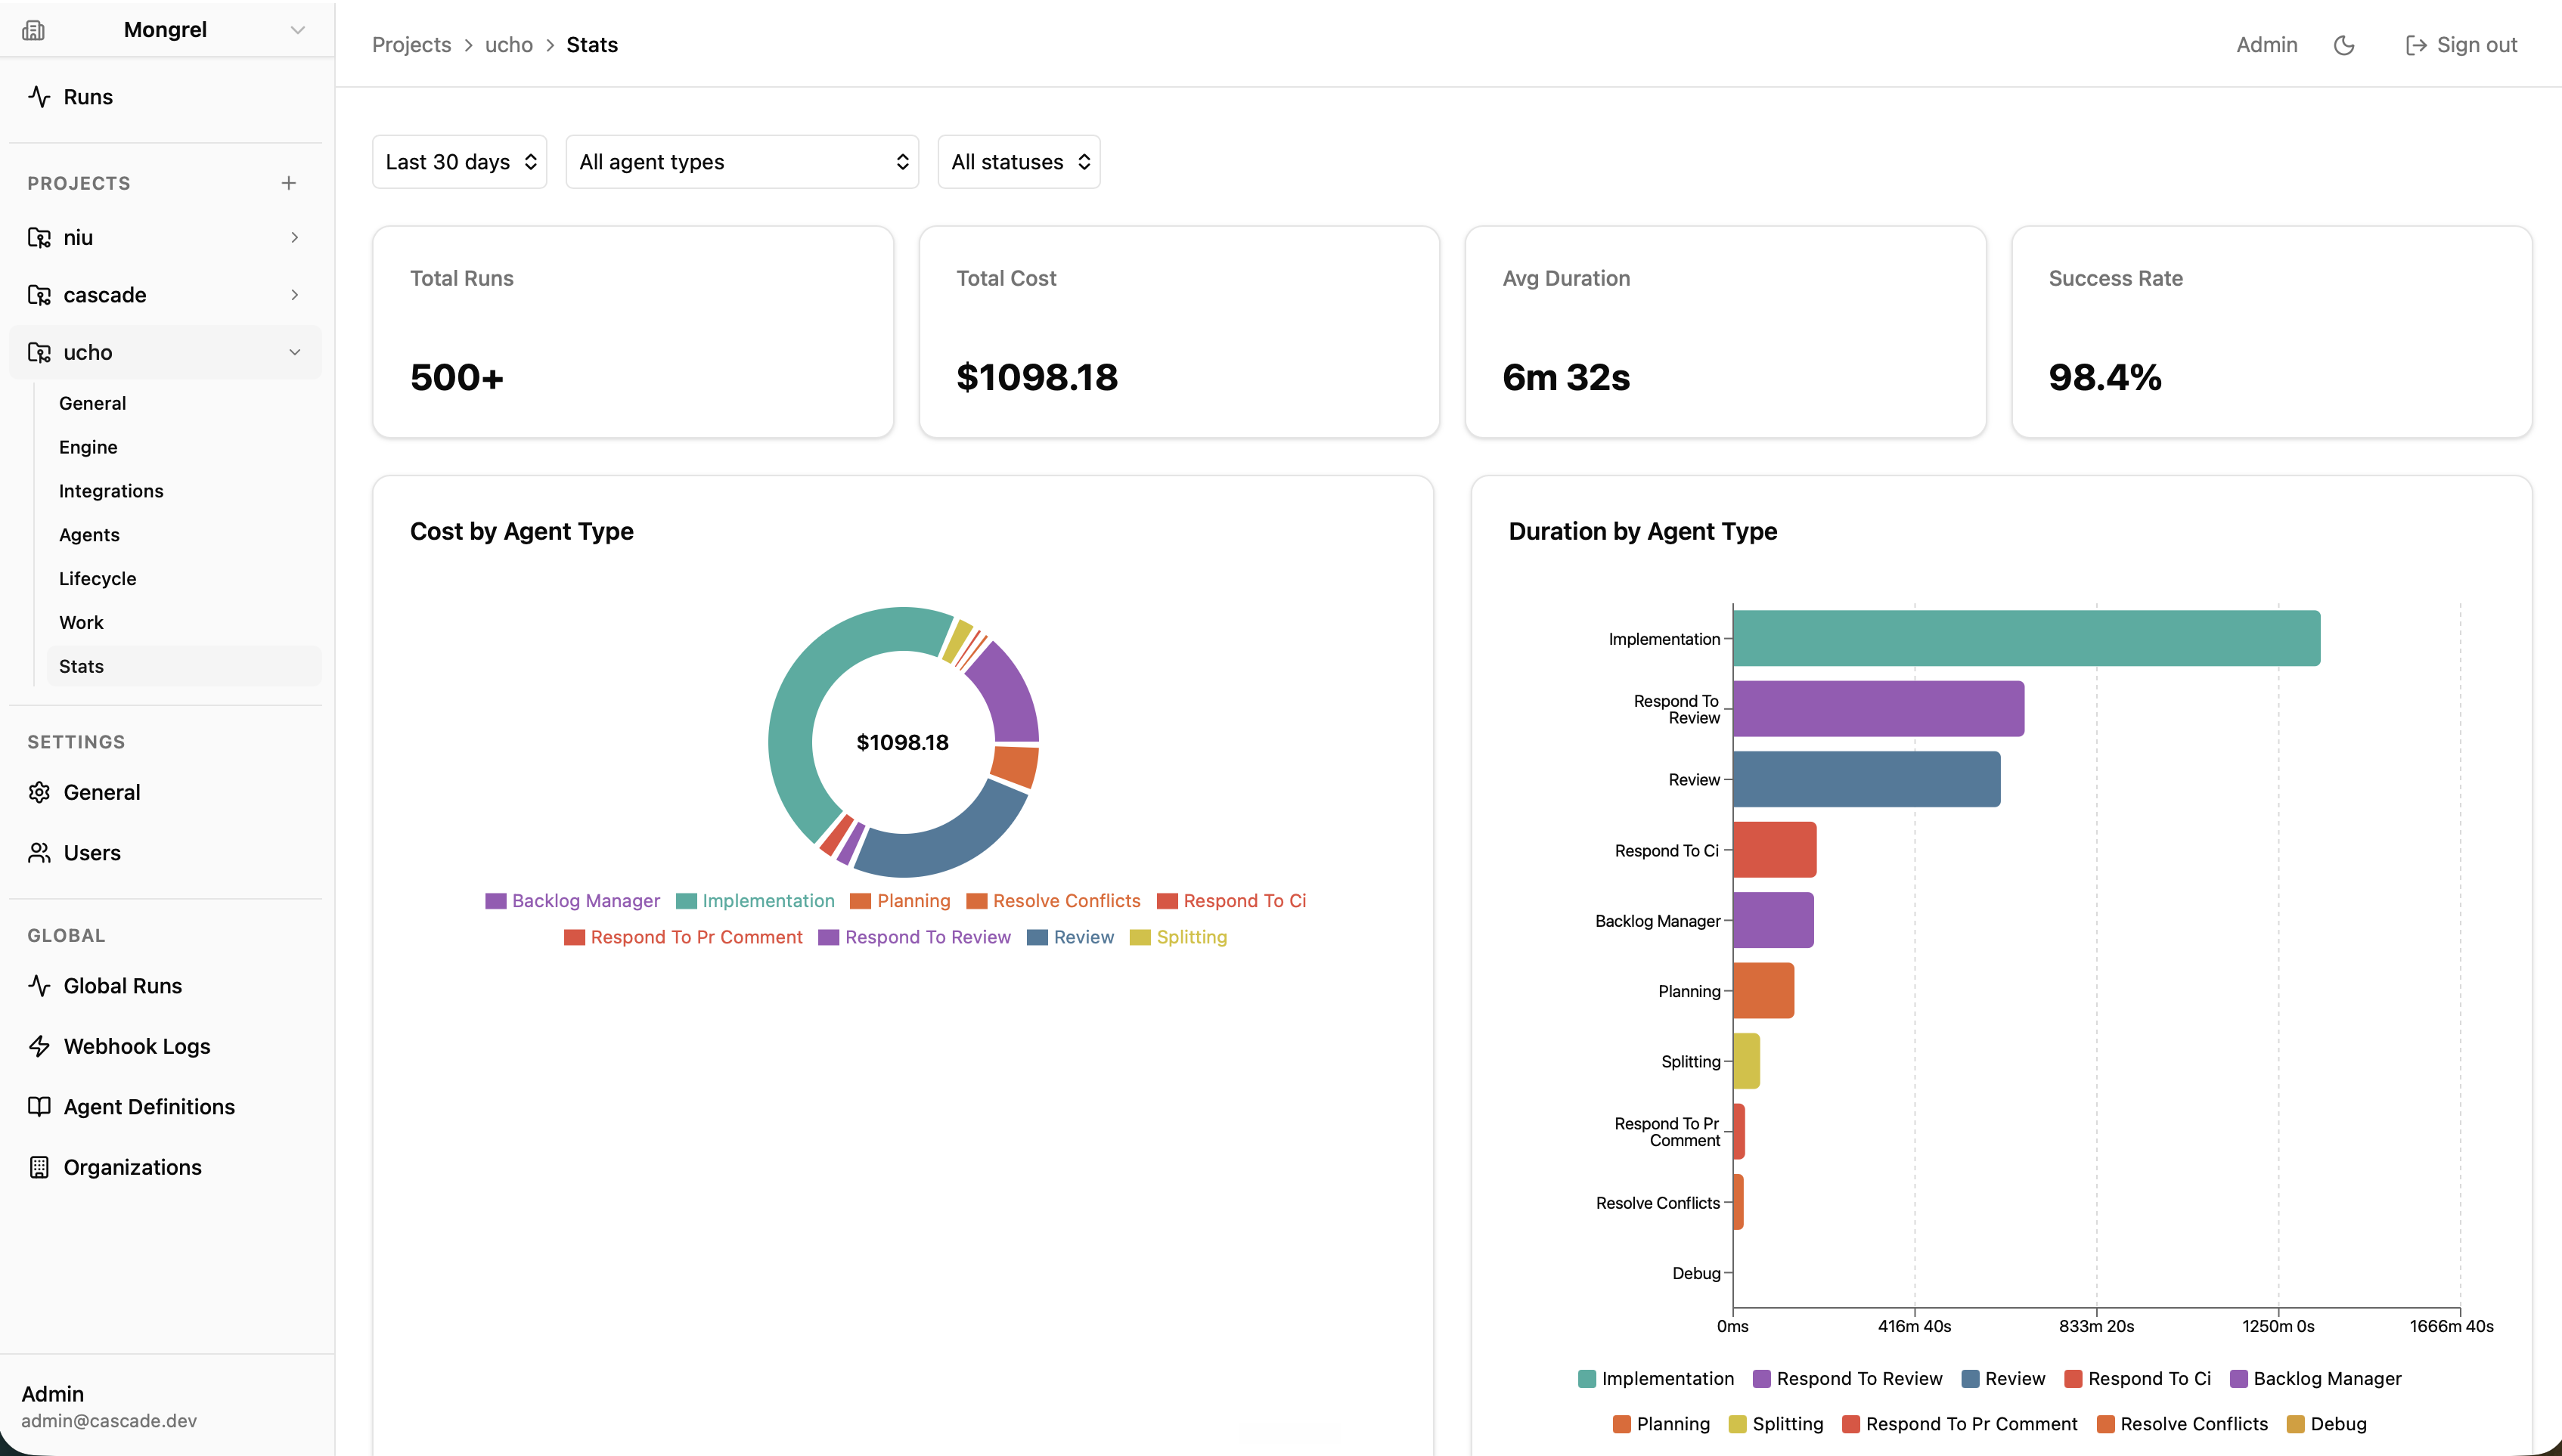Click the Total Runs value 500+
Screen dimensions: 2562x1456
pyautogui.click(x=457, y=378)
